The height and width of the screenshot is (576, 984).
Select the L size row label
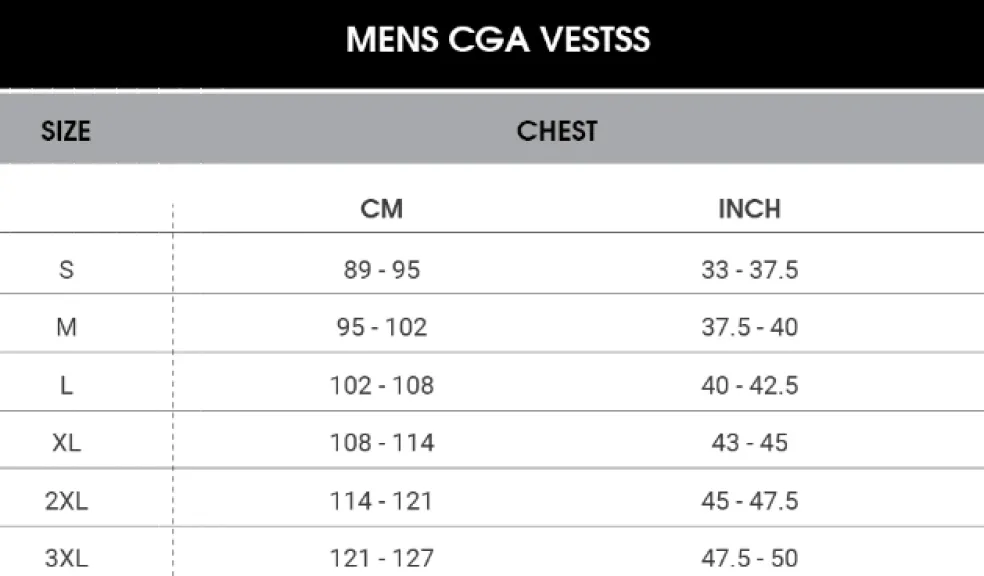click(66, 385)
